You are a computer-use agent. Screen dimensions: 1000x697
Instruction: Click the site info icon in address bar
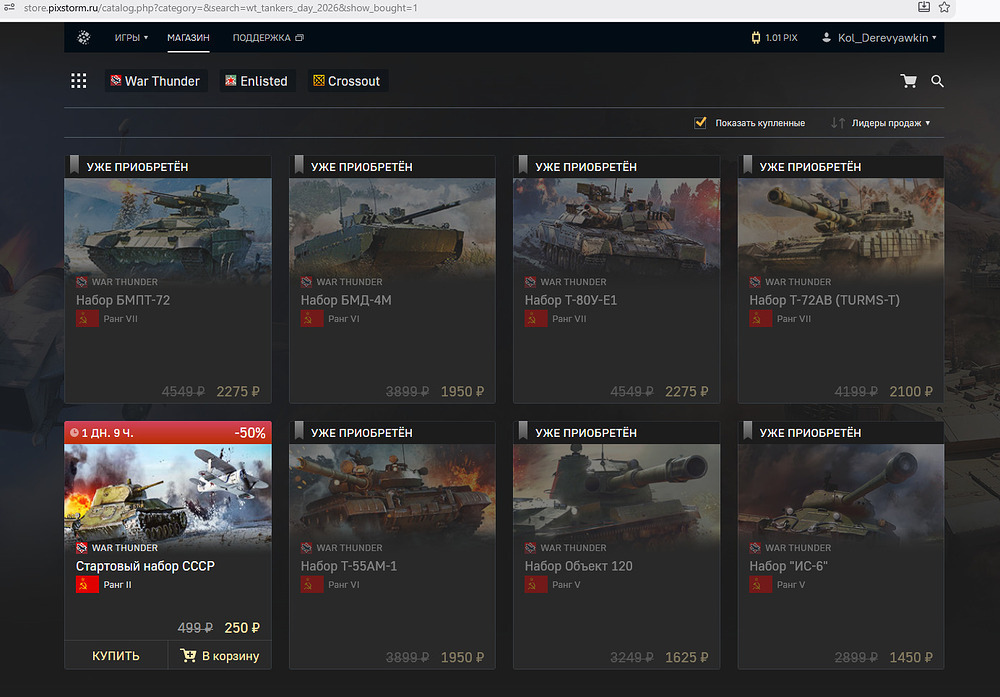point(10,8)
